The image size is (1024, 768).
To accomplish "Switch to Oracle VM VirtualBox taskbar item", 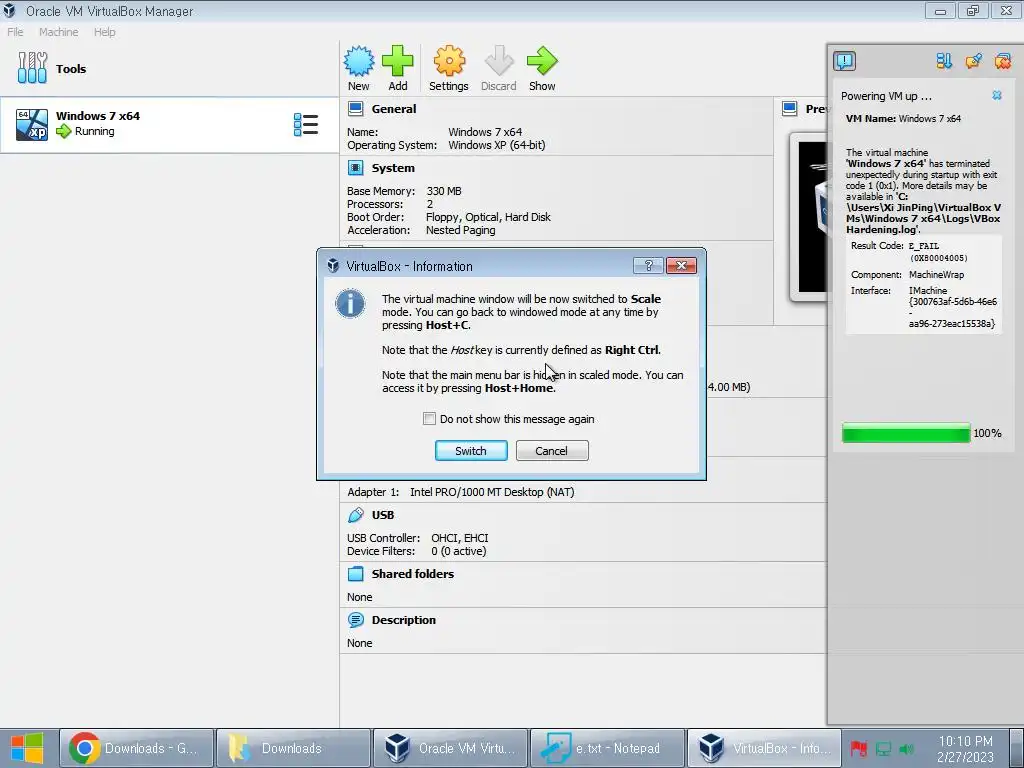I will click(450, 748).
